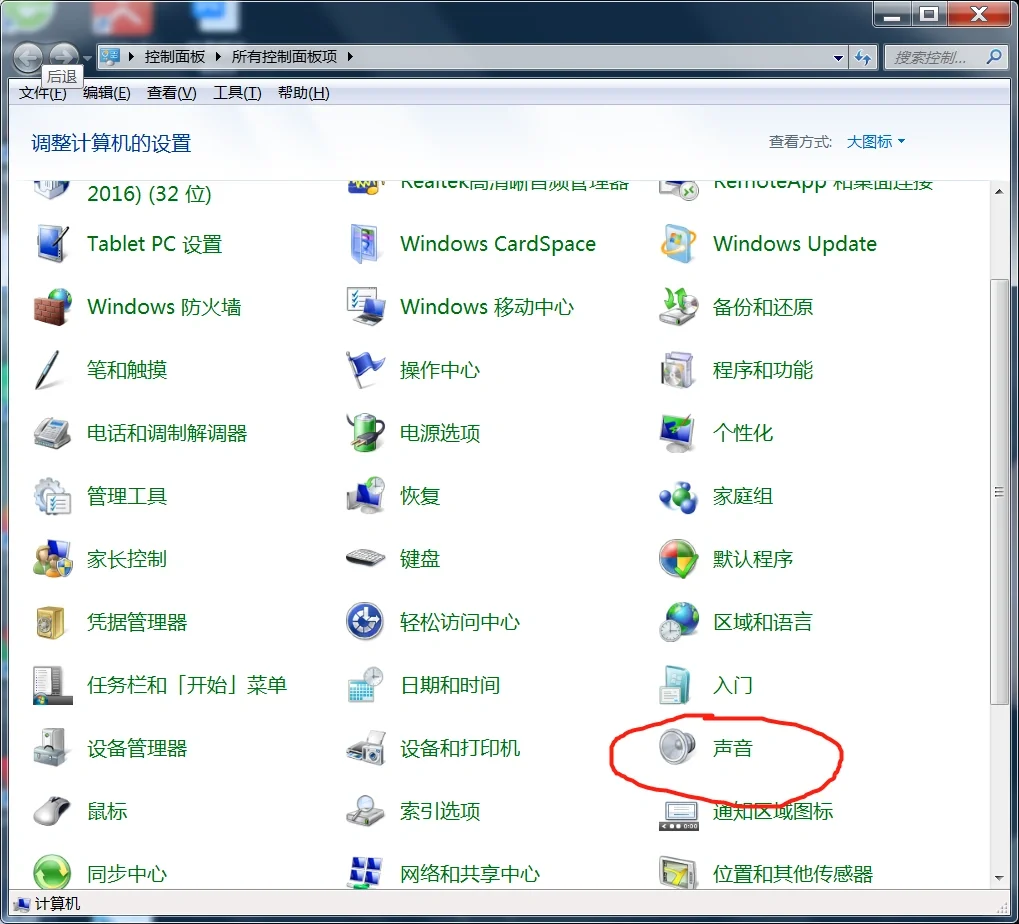Open the 鼠标 mouse icon
The width and height of the screenshot is (1019, 924).
pyautogui.click(x=51, y=811)
